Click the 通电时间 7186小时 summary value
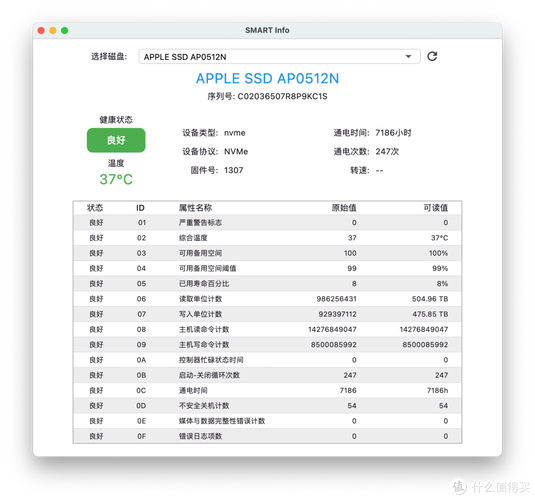This screenshot has width=535, height=500. click(393, 133)
